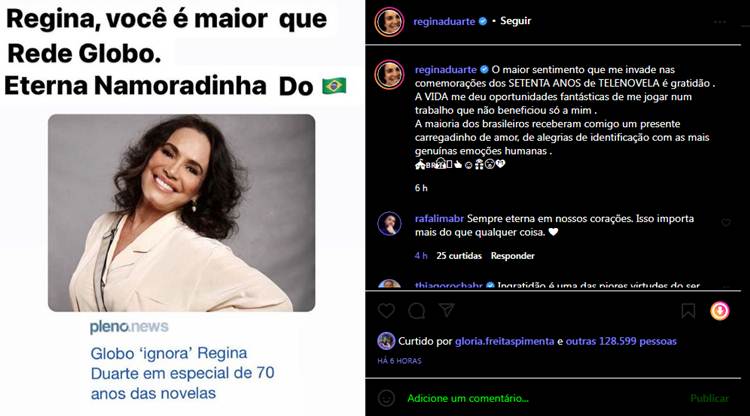Image resolution: width=750 pixels, height=416 pixels.
Task: Open the reginaduarte username link in header
Action: click(x=444, y=22)
